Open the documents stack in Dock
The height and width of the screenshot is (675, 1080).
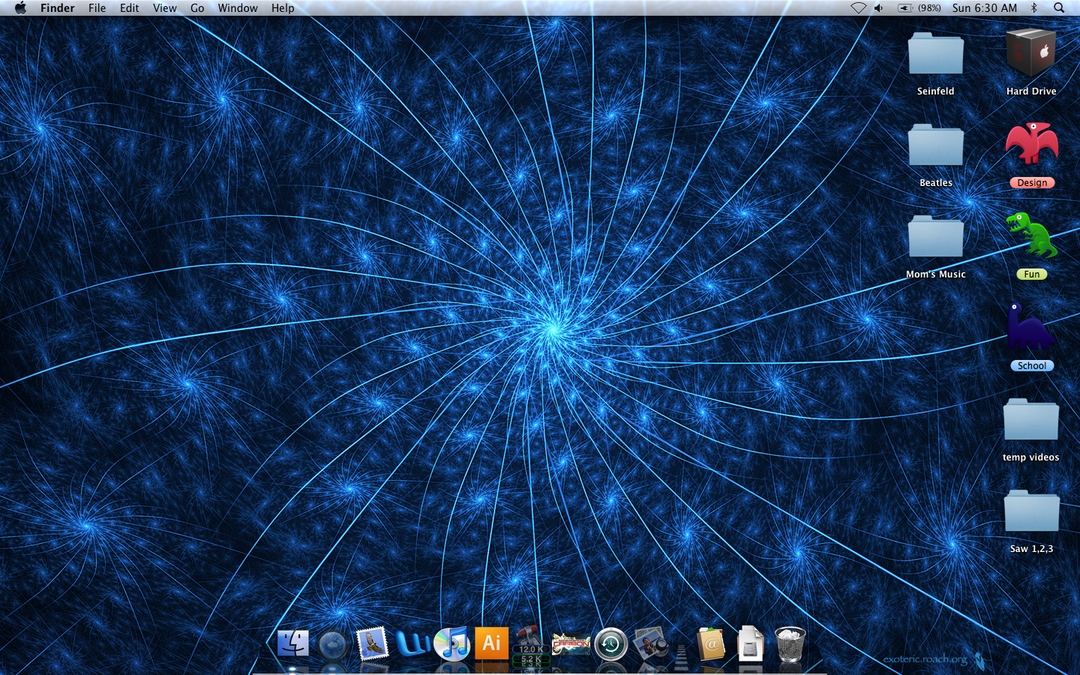[x=750, y=644]
